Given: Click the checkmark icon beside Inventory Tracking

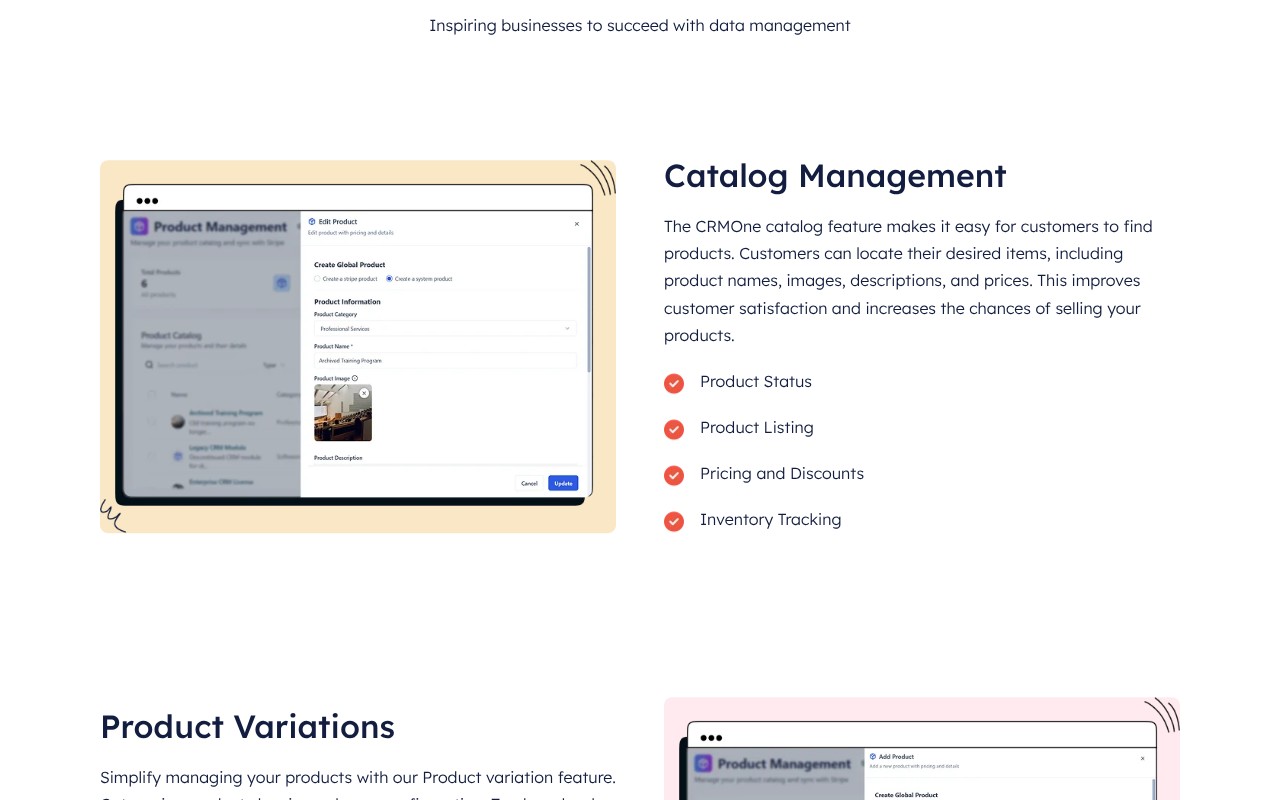Looking at the screenshot, I should pos(674,521).
